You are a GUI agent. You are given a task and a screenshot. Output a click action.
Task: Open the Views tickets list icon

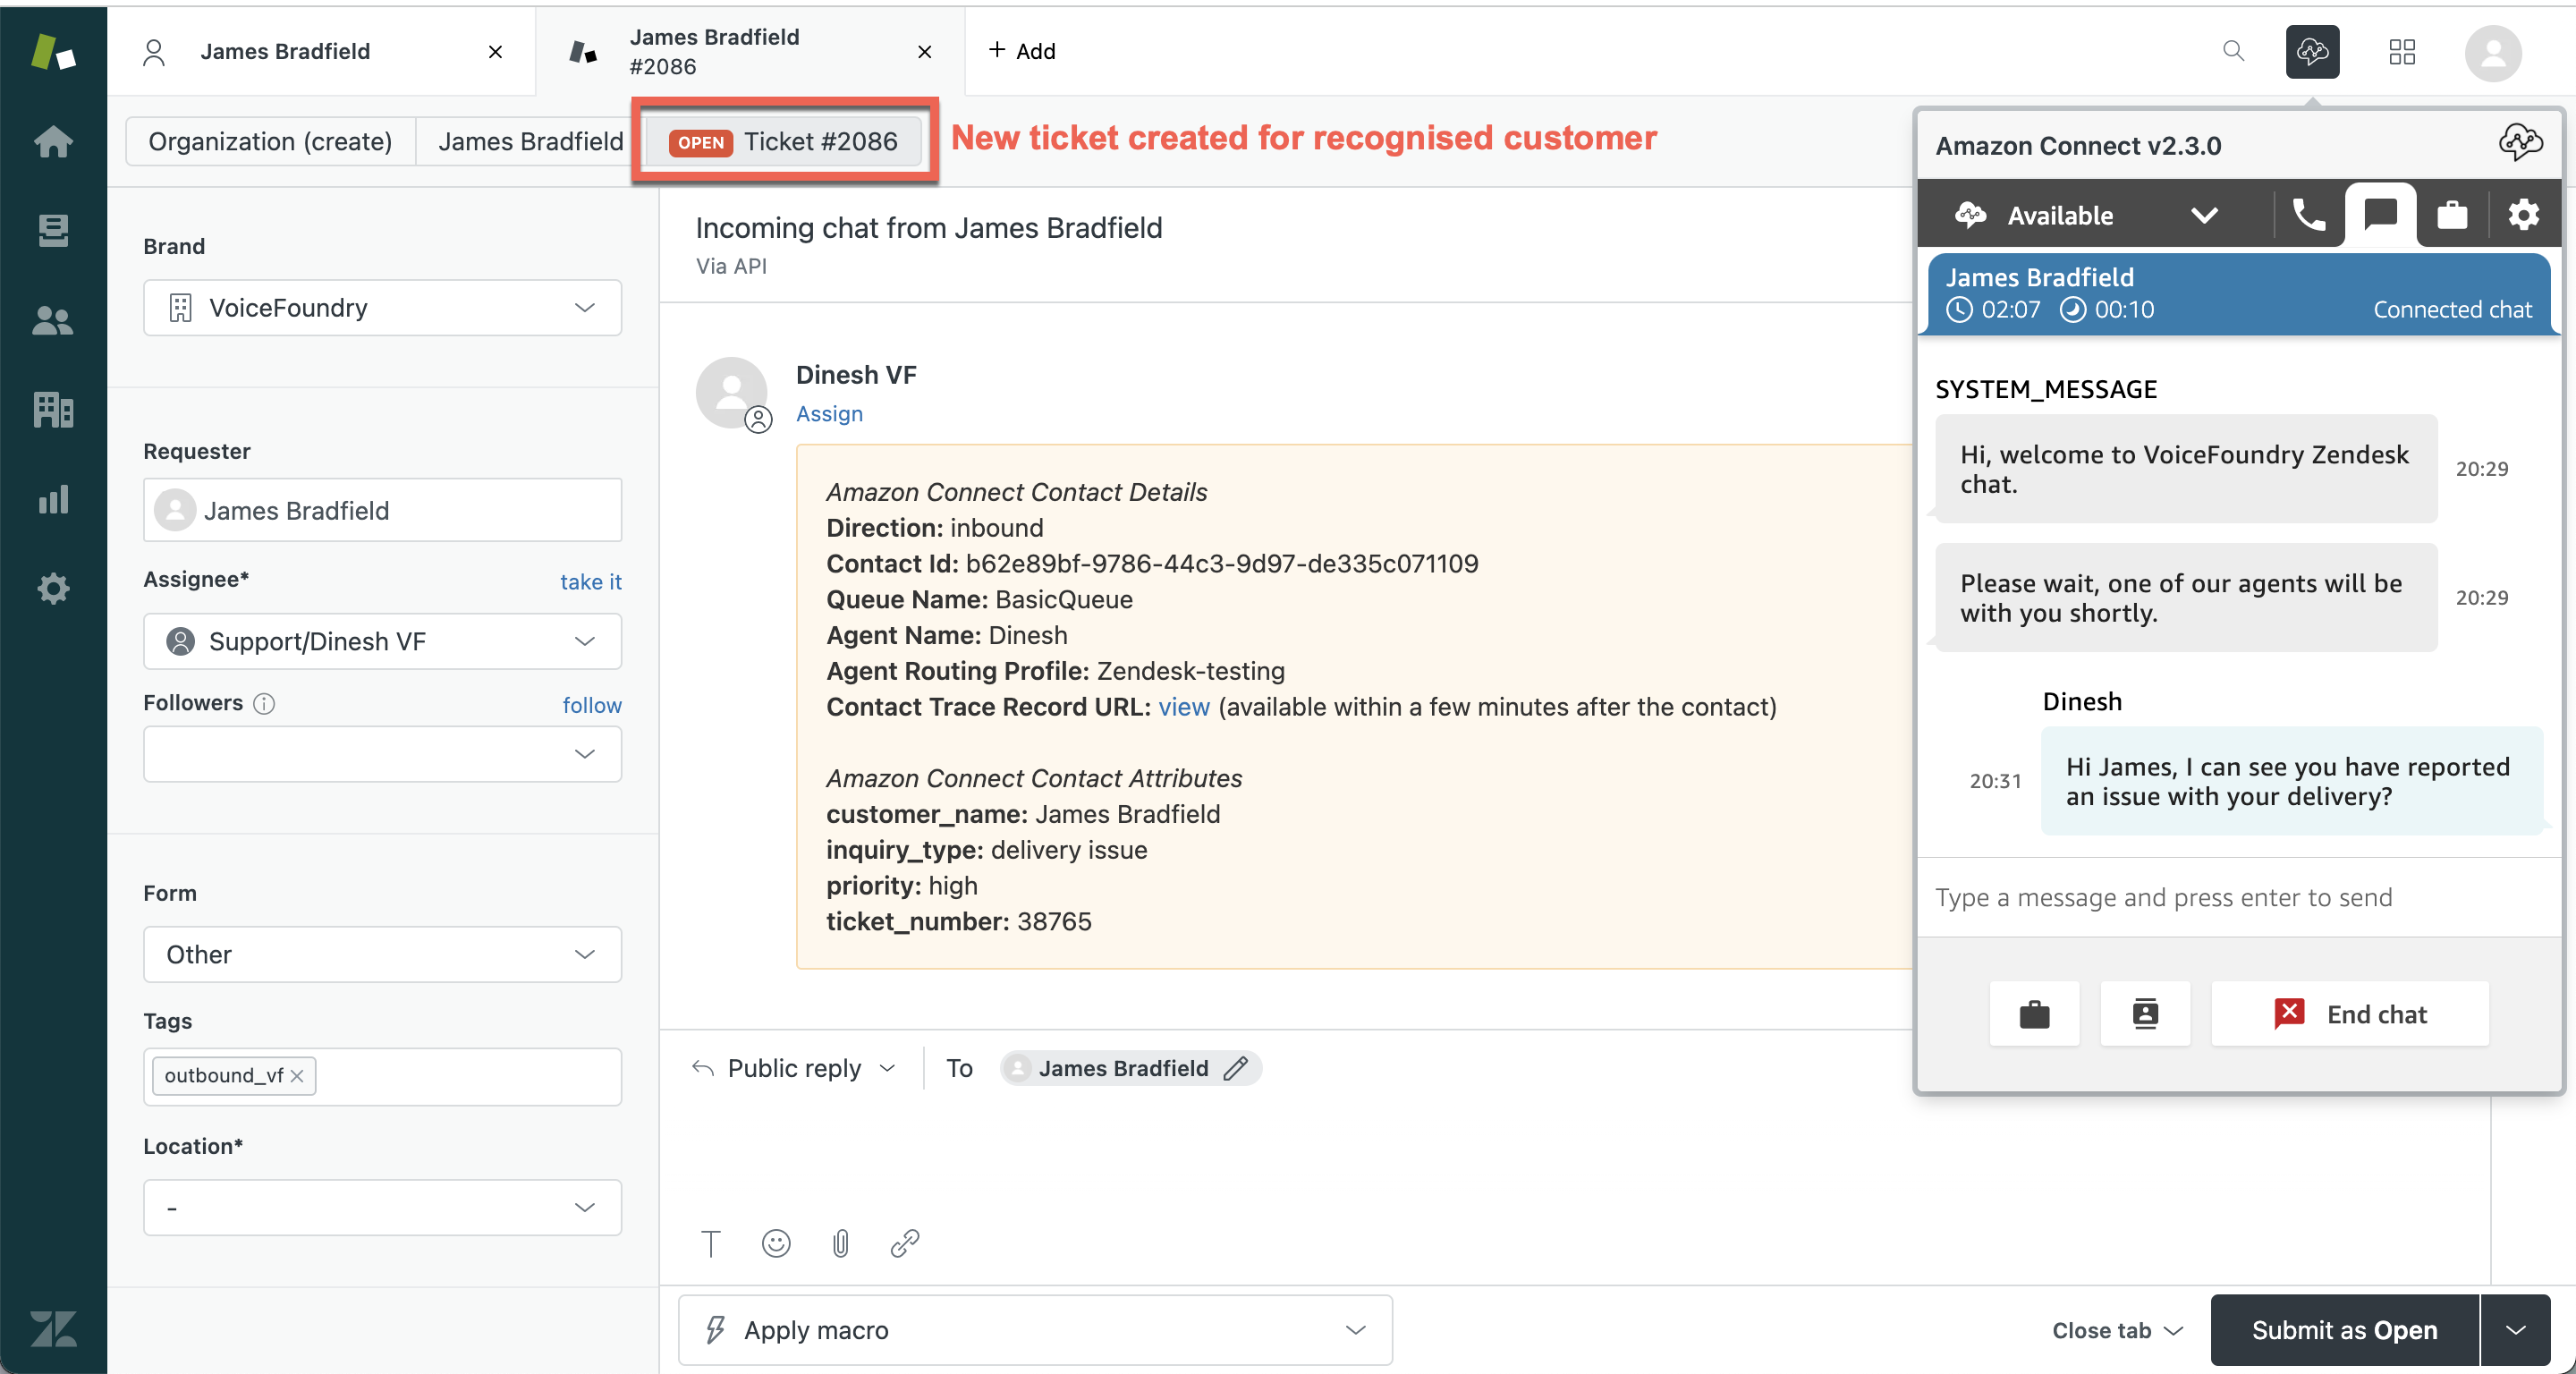pos(53,231)
